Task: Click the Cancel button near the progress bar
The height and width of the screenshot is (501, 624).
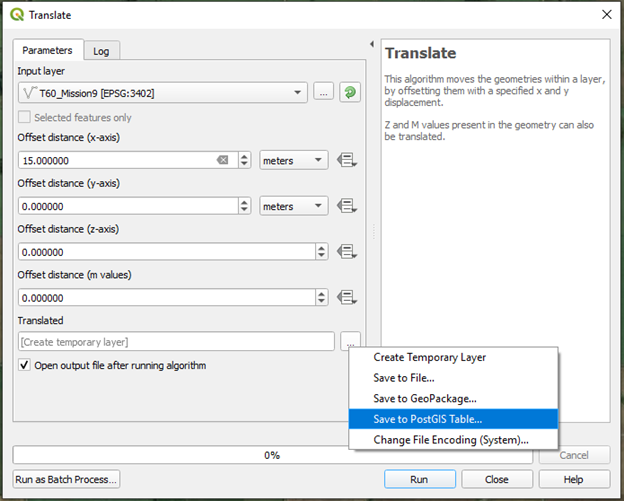Action: tap(574, 455)
